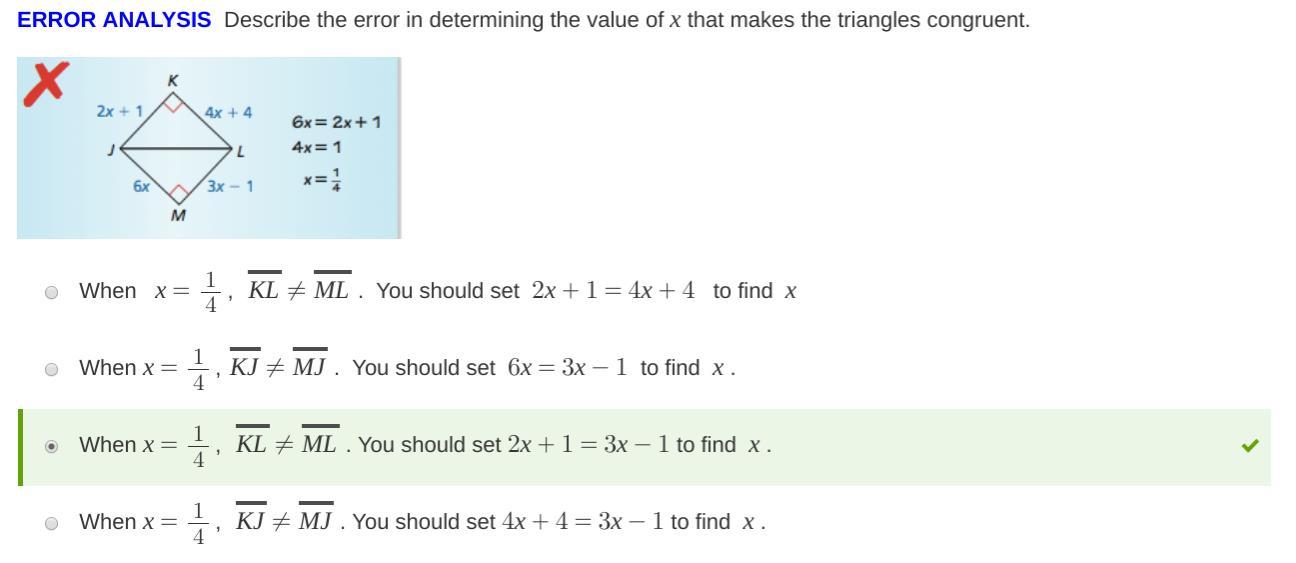1296x563 pixels.
Task: Click vertex label L on the diagram
Action: 241,151
